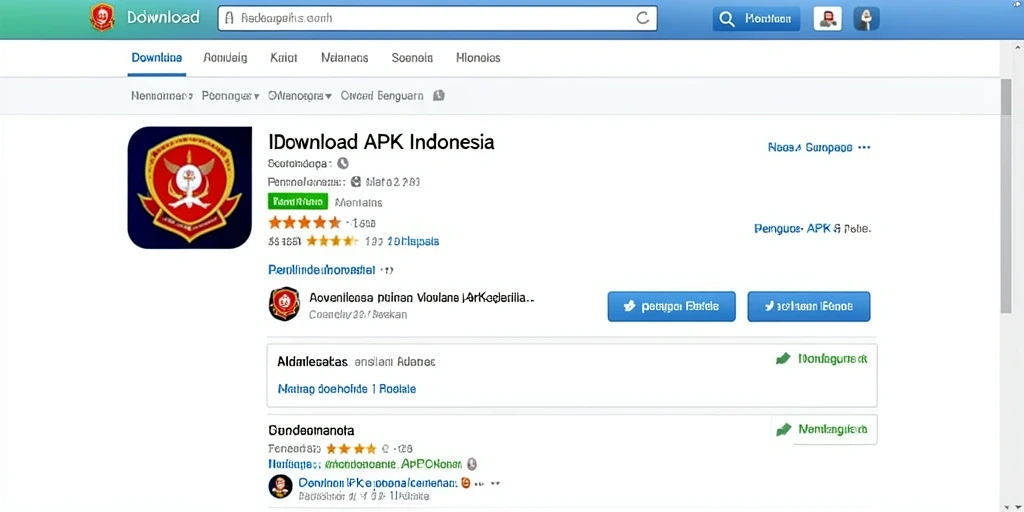
Task: Select the Malanans tab
Action: pos(345,57)
